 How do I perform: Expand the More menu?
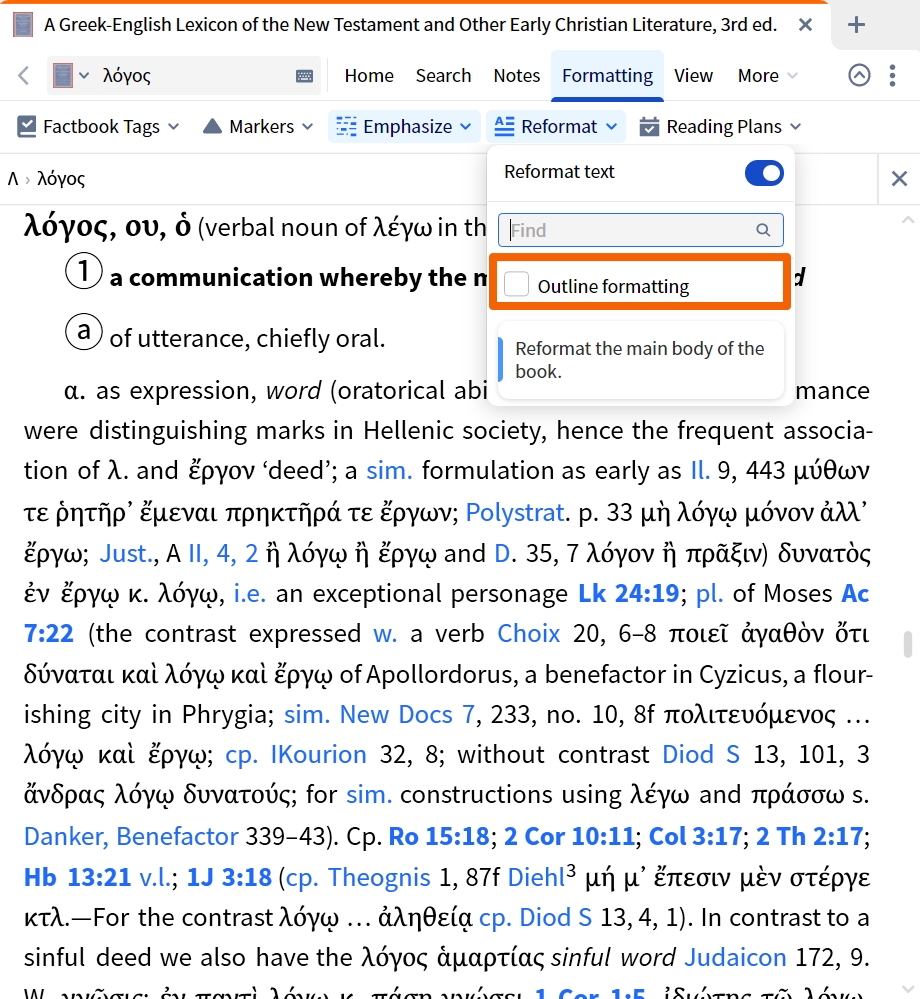768,75
